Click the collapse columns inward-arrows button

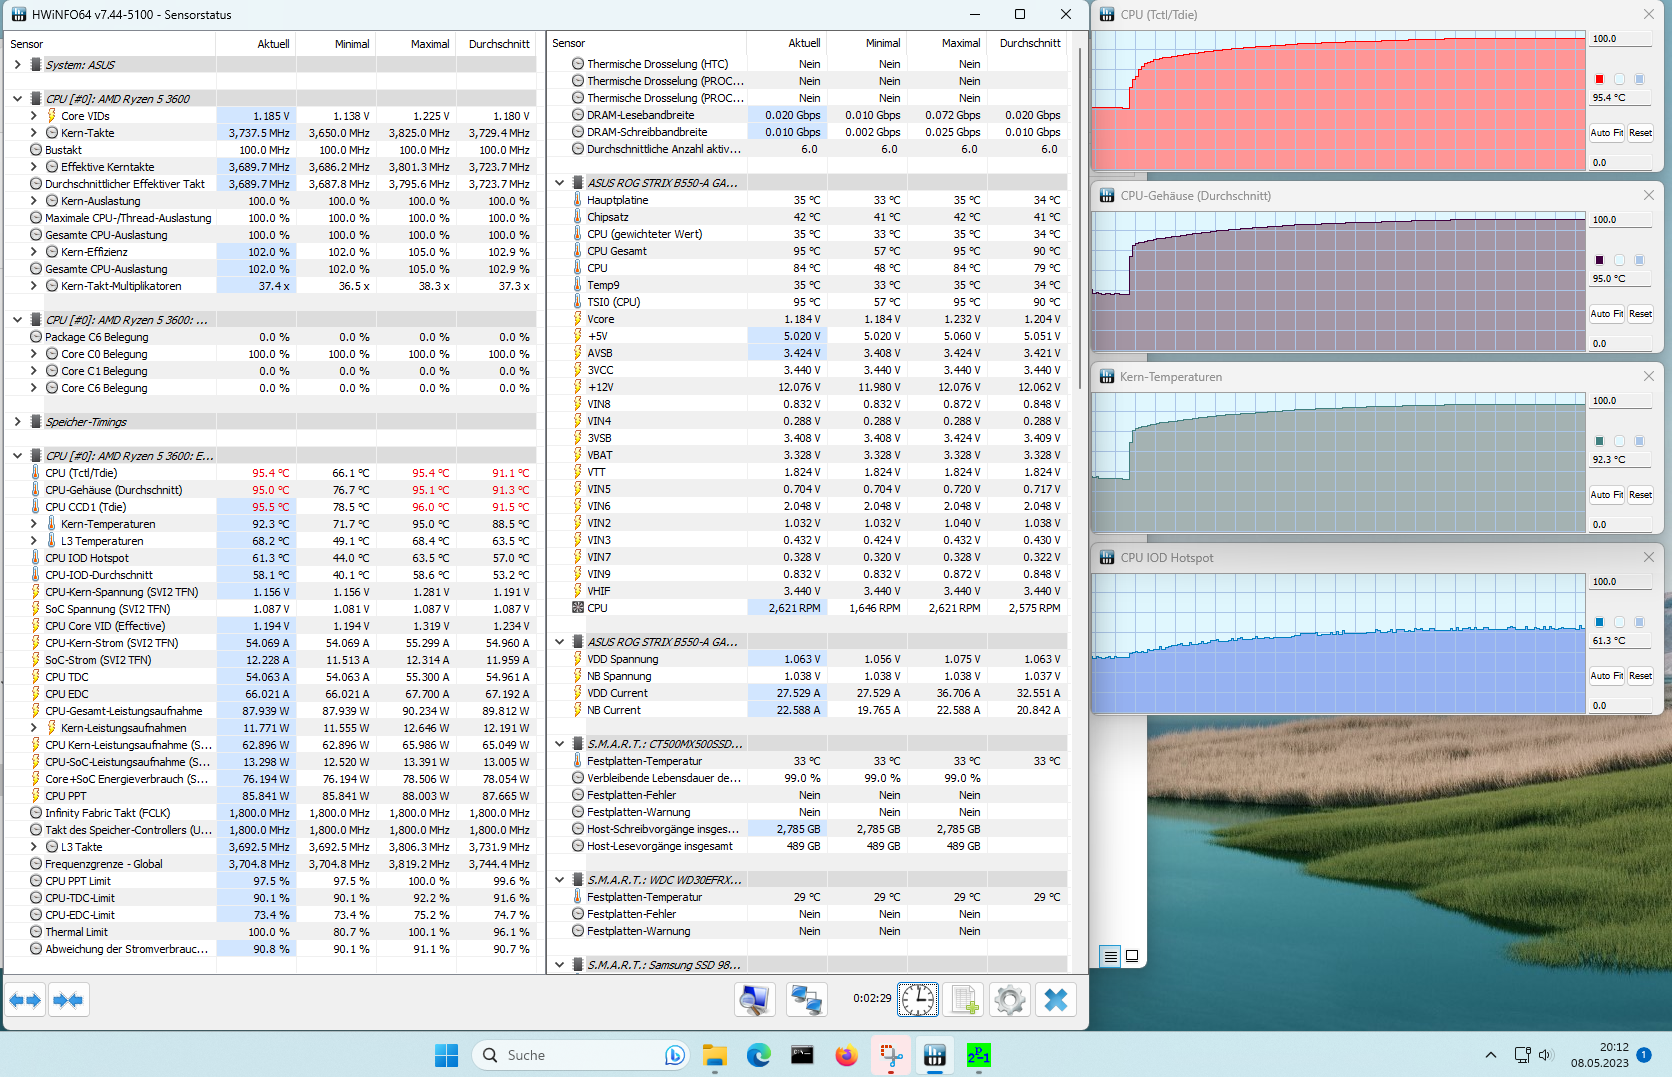click(68, 1000)
